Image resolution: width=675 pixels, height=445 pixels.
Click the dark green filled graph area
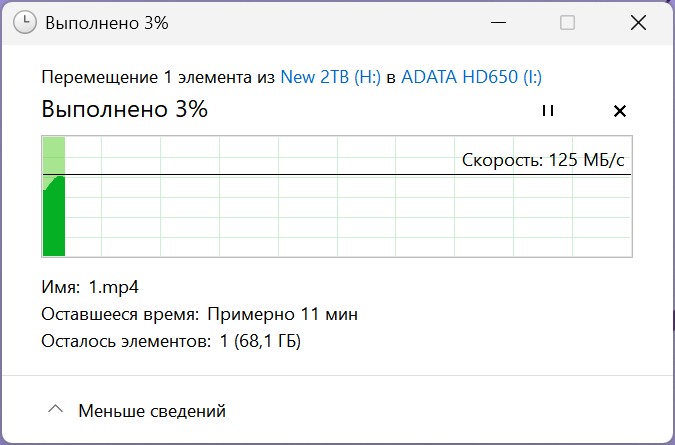pyautogui.click(x=54, y=219)
